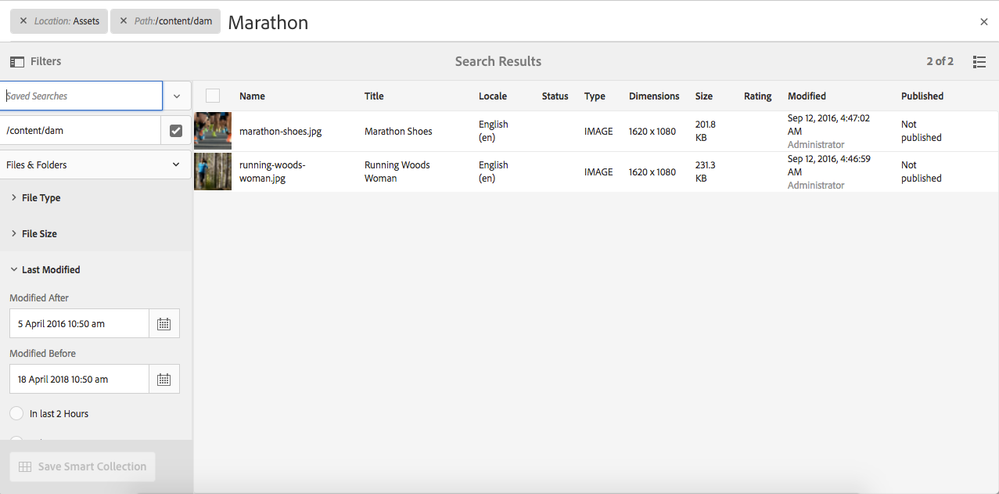999x494 pixels.
Task: Sort results by the Modified column header
Action: 806,97
